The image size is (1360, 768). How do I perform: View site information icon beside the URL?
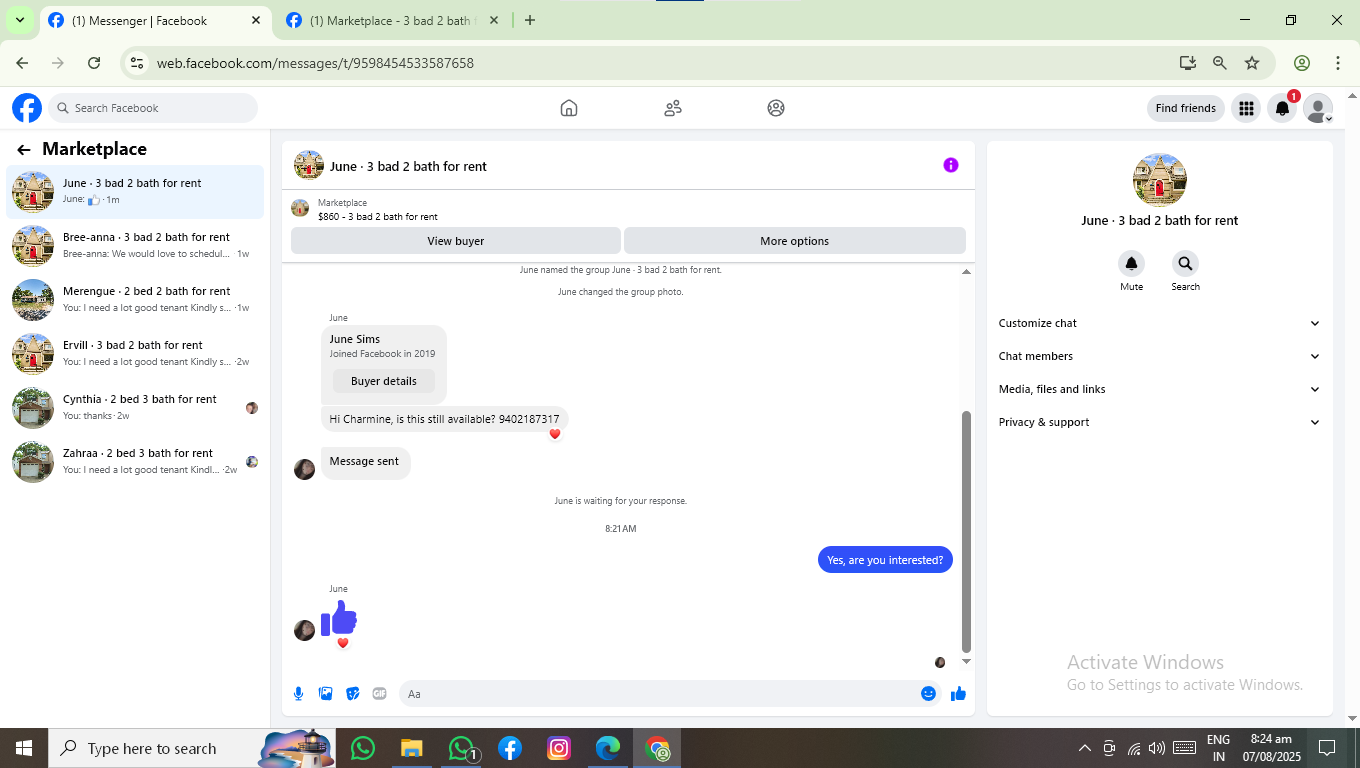[x=138, y=63]
